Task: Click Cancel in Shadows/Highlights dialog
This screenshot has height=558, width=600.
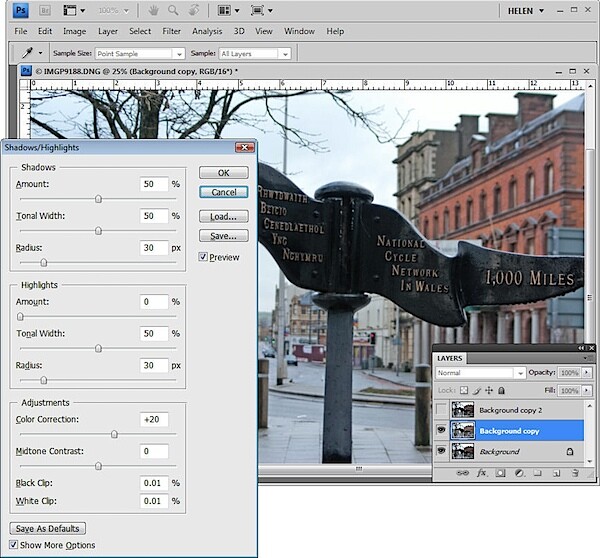Action: (224, 192)
